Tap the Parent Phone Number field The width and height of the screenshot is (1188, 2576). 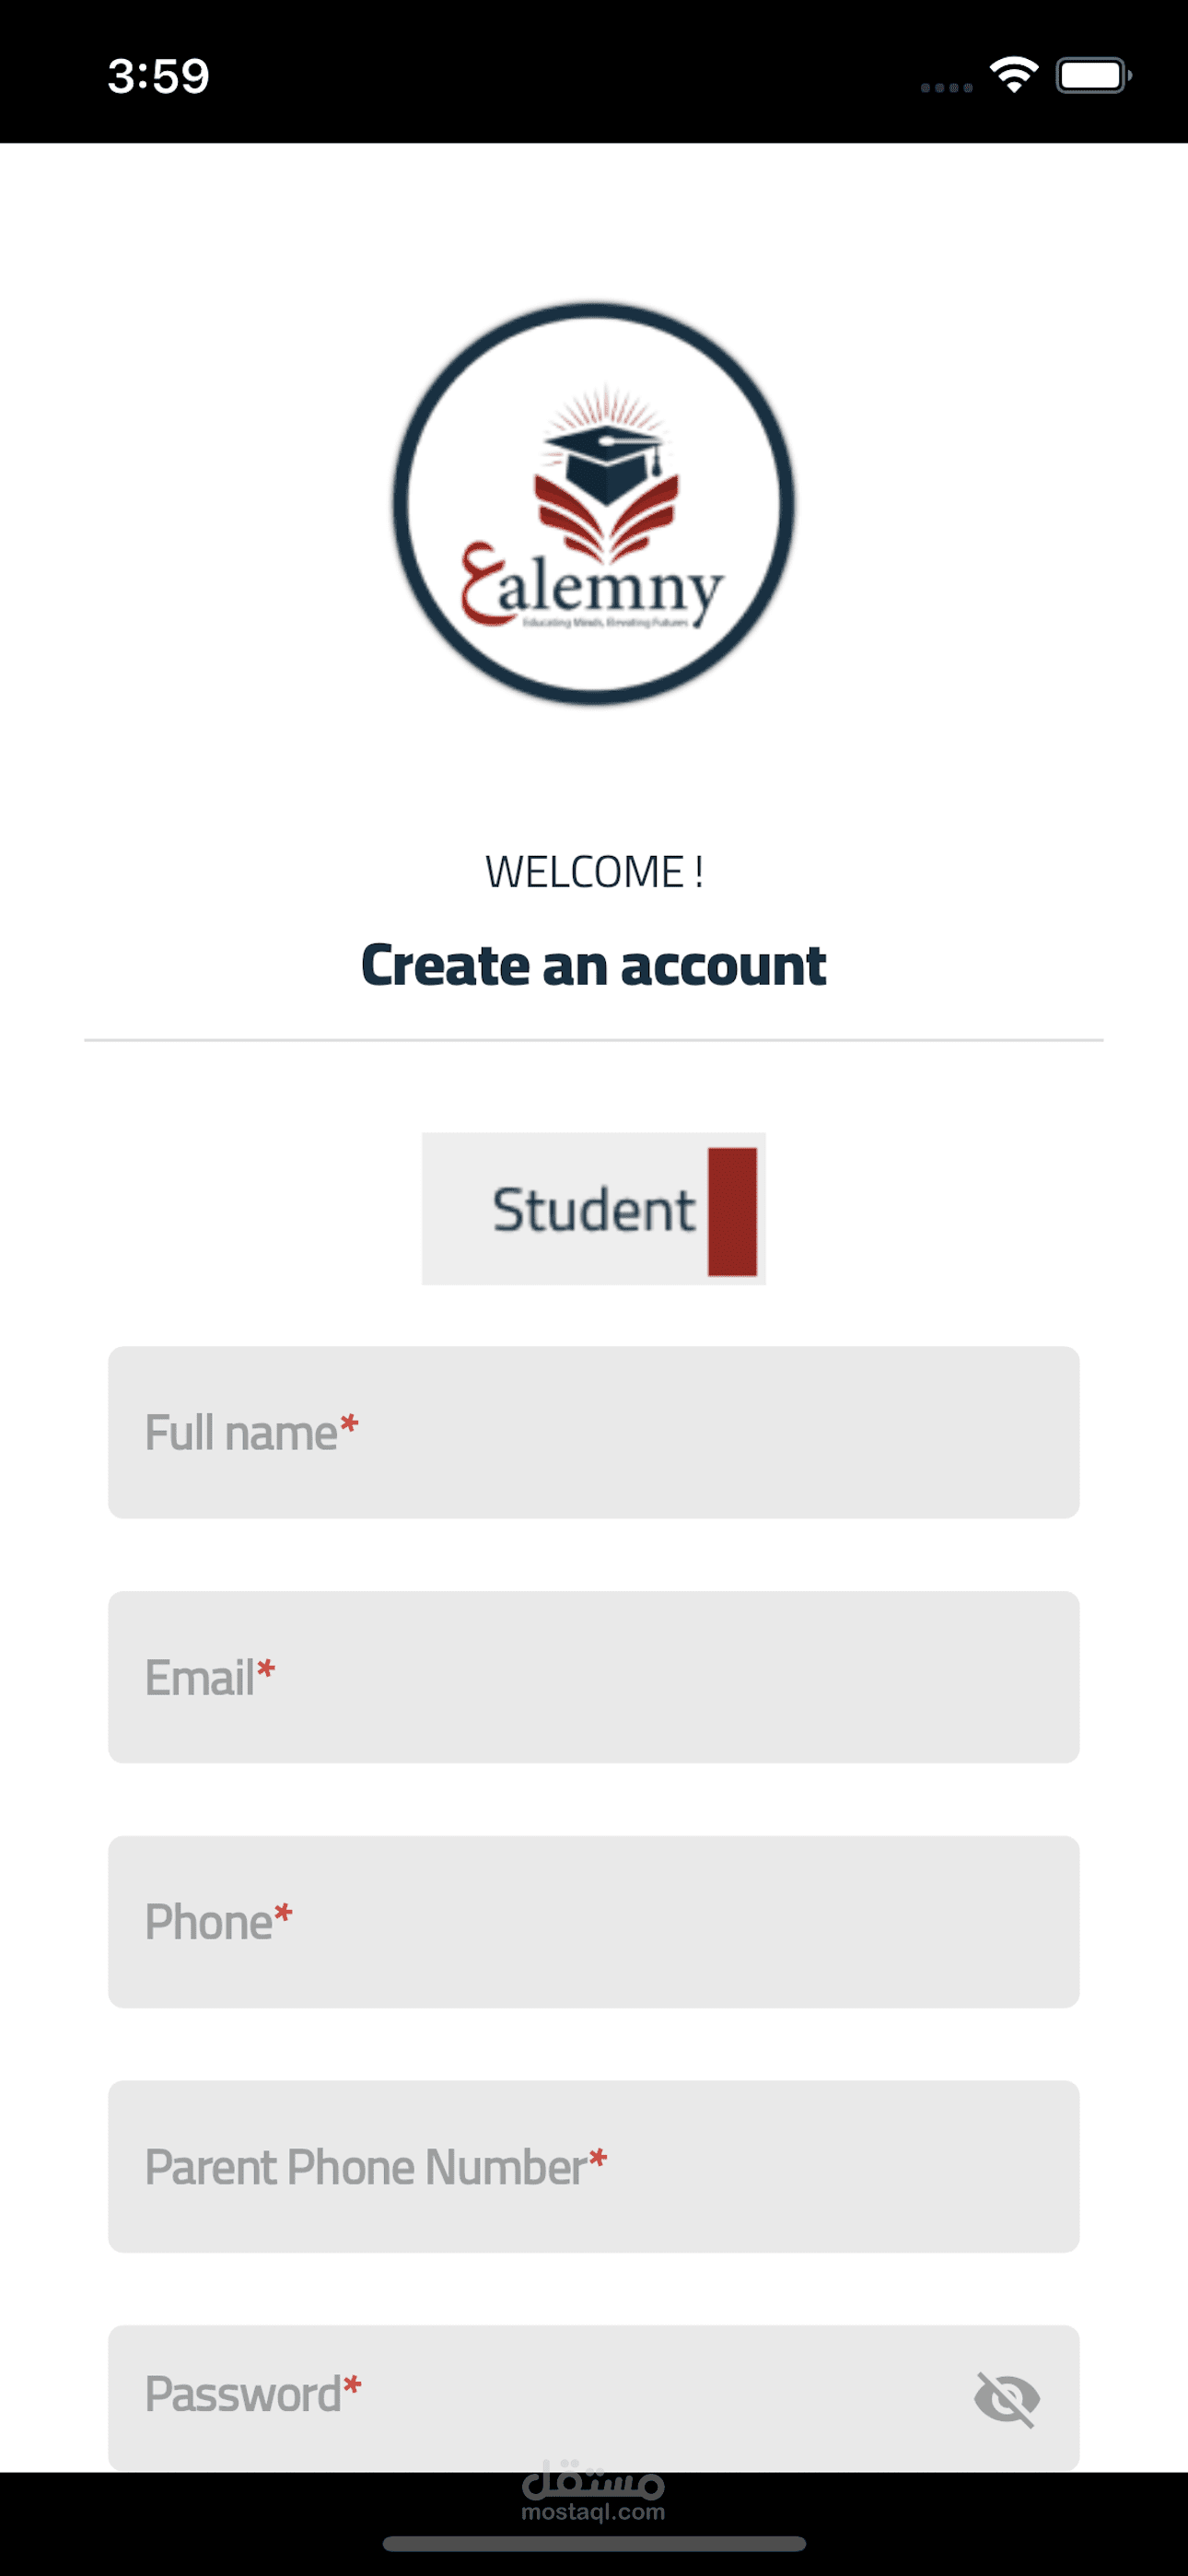point(593,2166)
